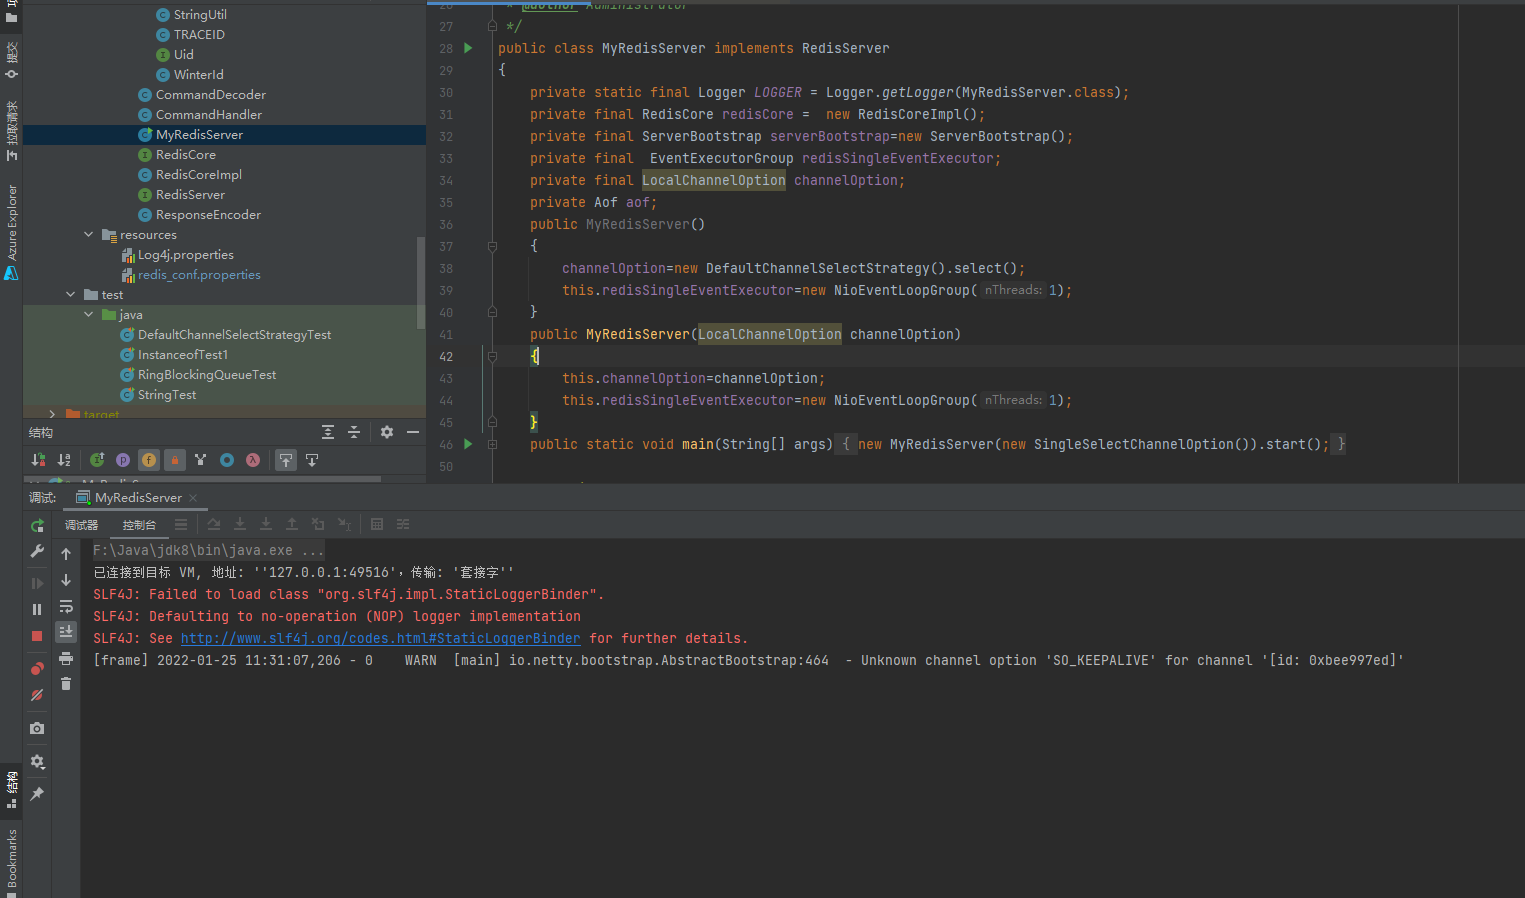Console scroll down stack trace arrow
The height and width of the screenshot is (898, 1525).
coord(66,580)
